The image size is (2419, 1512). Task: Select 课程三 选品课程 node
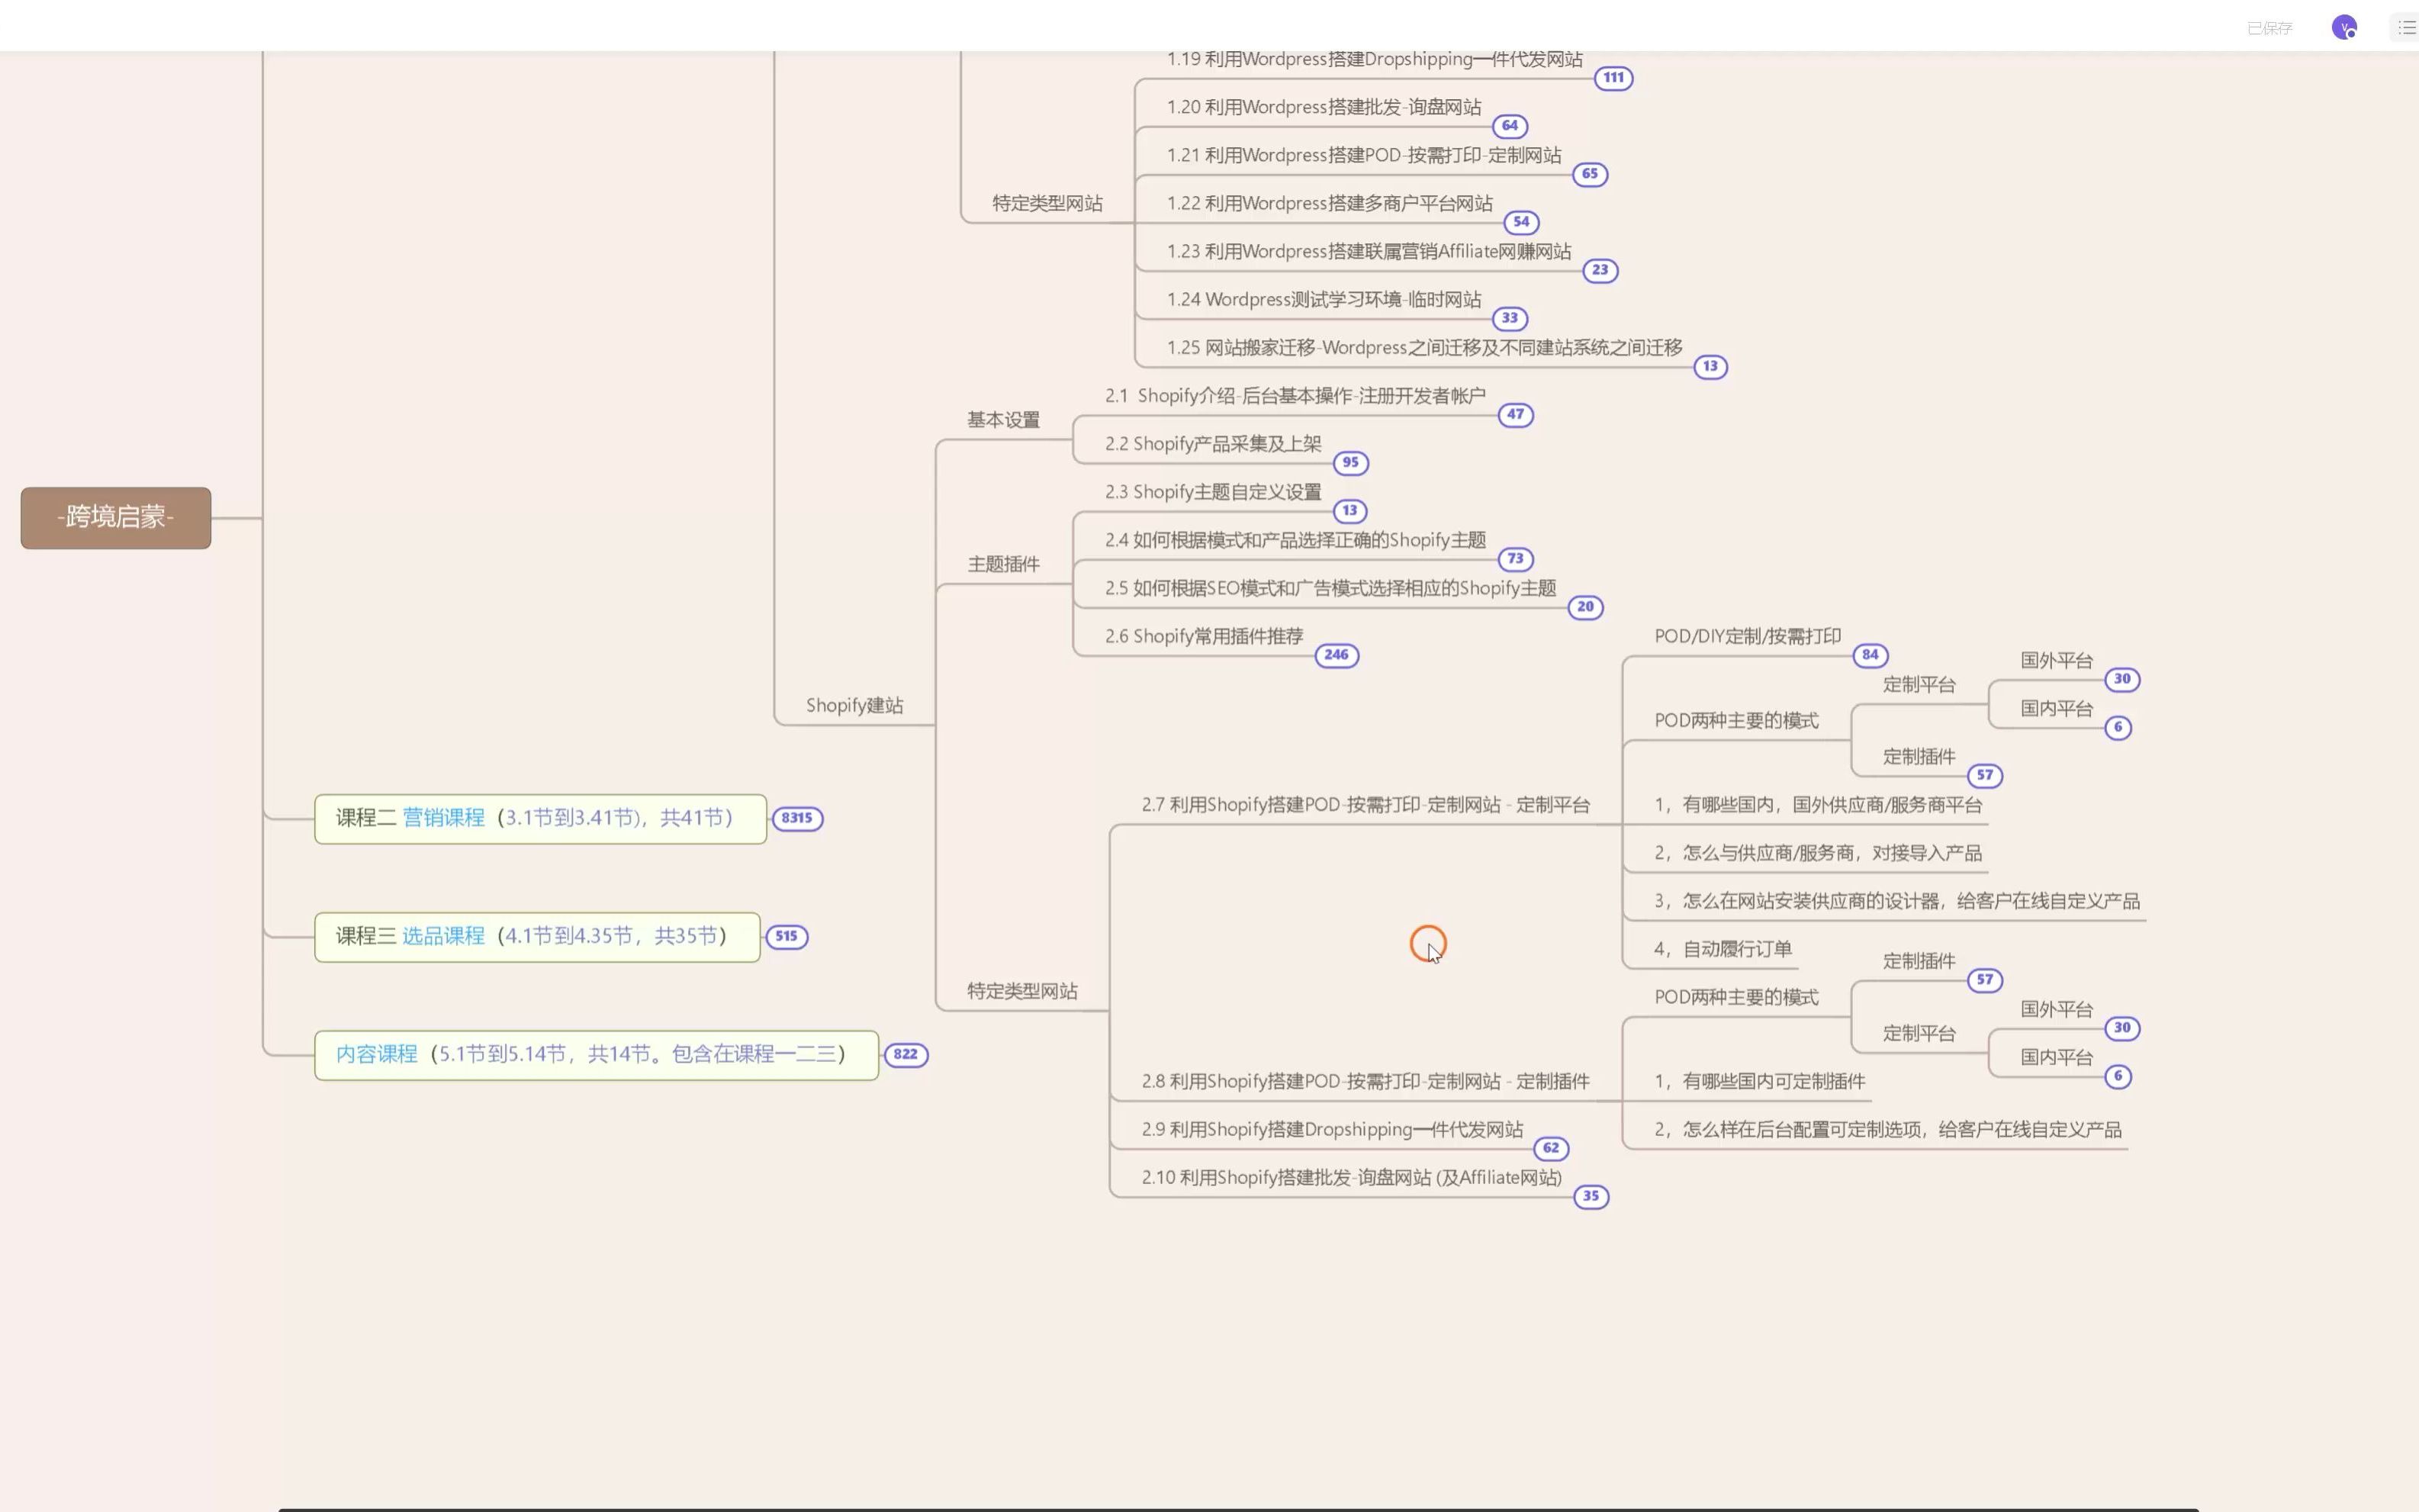coord(537,936)
